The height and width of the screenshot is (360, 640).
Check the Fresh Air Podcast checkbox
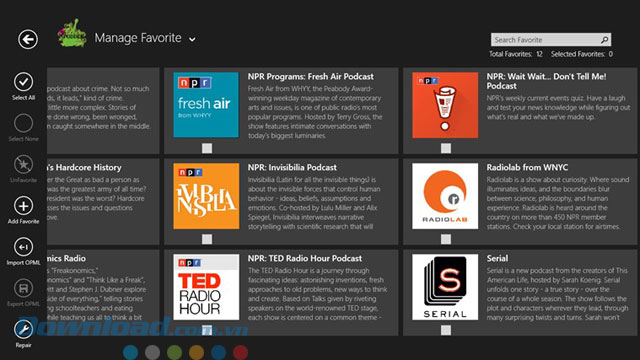[x=207, y=148]
